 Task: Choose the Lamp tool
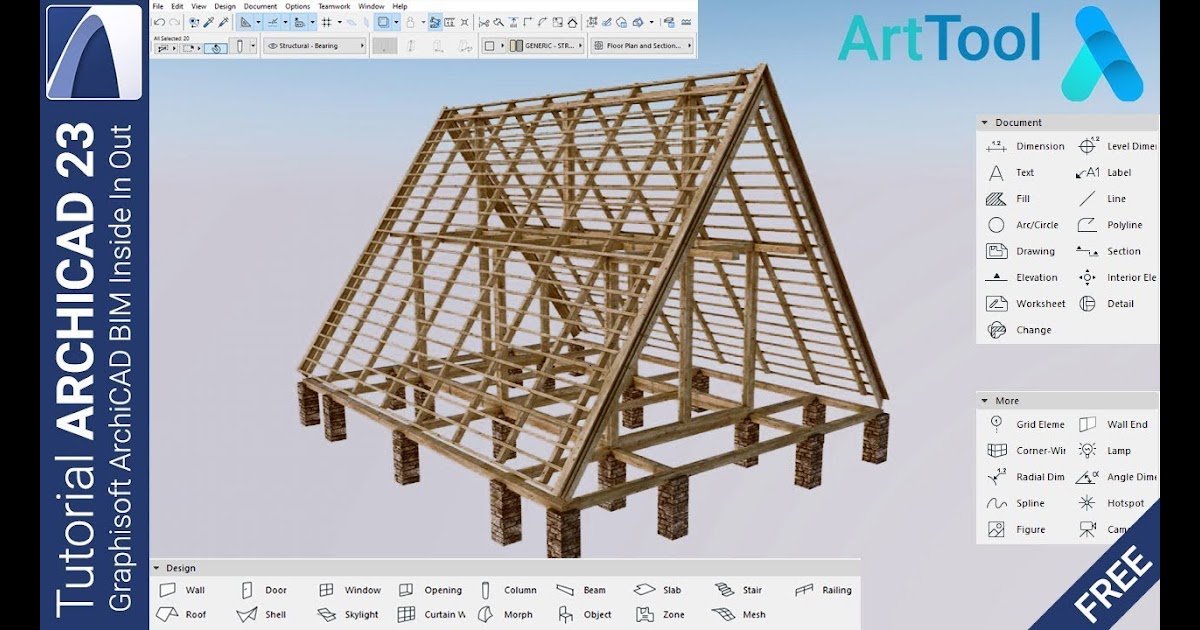pos(1104,450)
